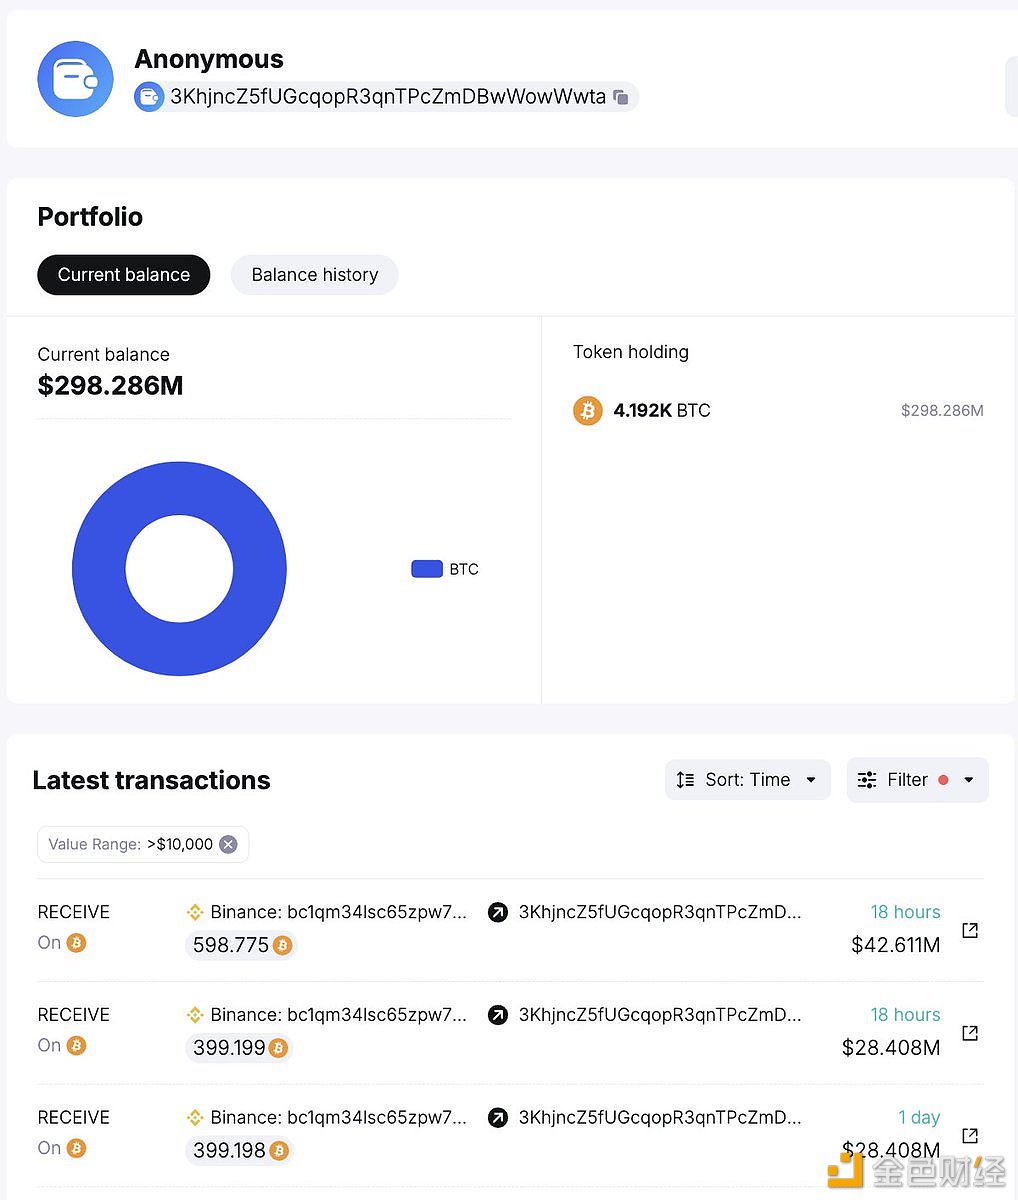Open Binance sender address in third transaction

point(338,1117)
